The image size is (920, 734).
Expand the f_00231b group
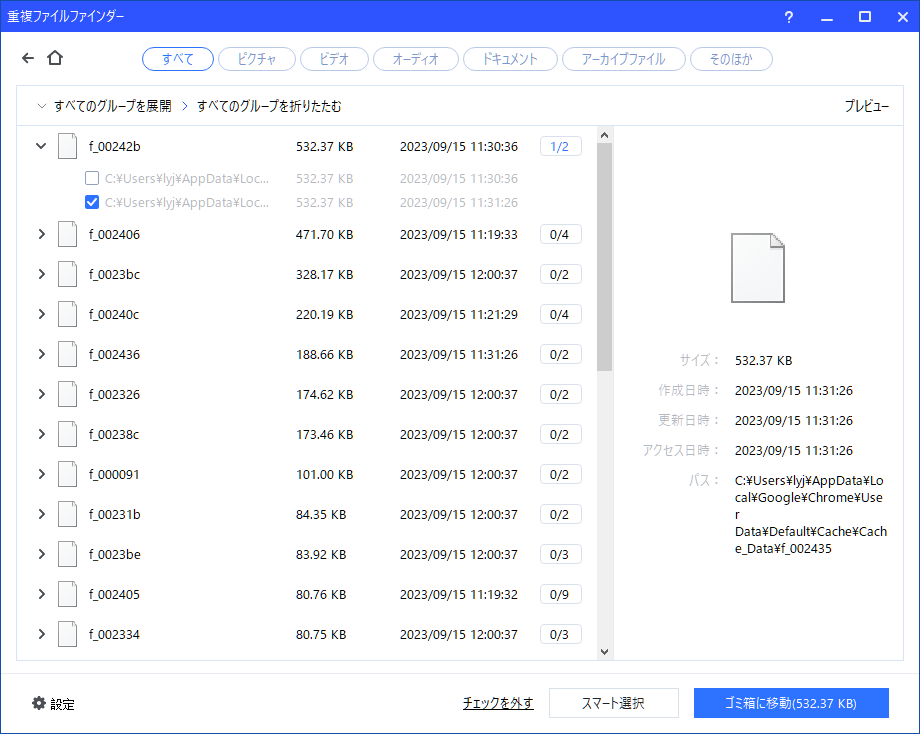41,513
